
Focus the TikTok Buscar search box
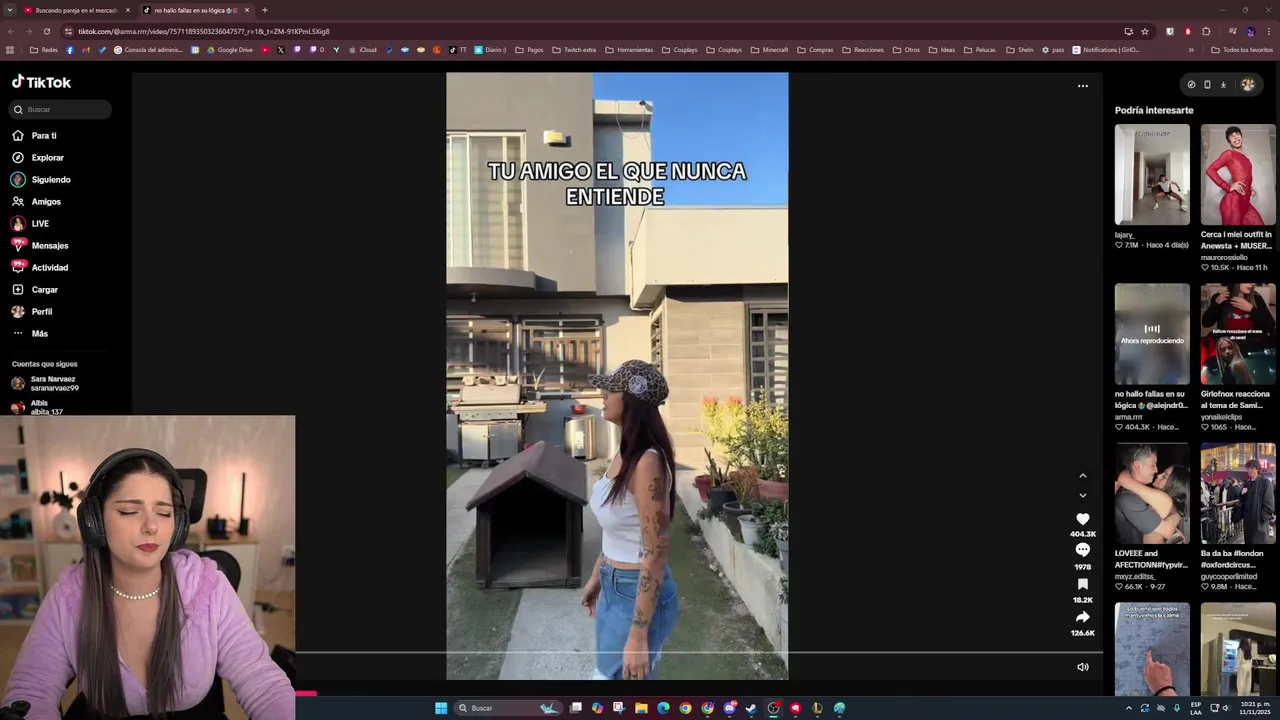[x=61, y=109]
